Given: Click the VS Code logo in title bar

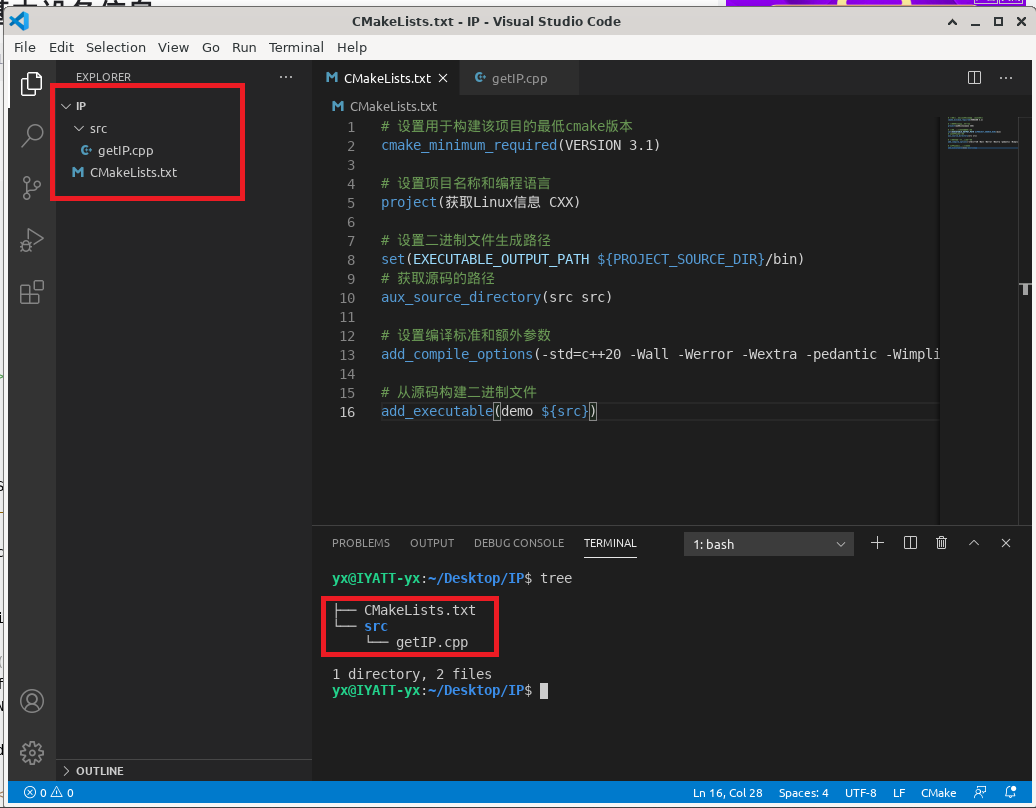Looking at the screenshot, I should coord(19,21).
